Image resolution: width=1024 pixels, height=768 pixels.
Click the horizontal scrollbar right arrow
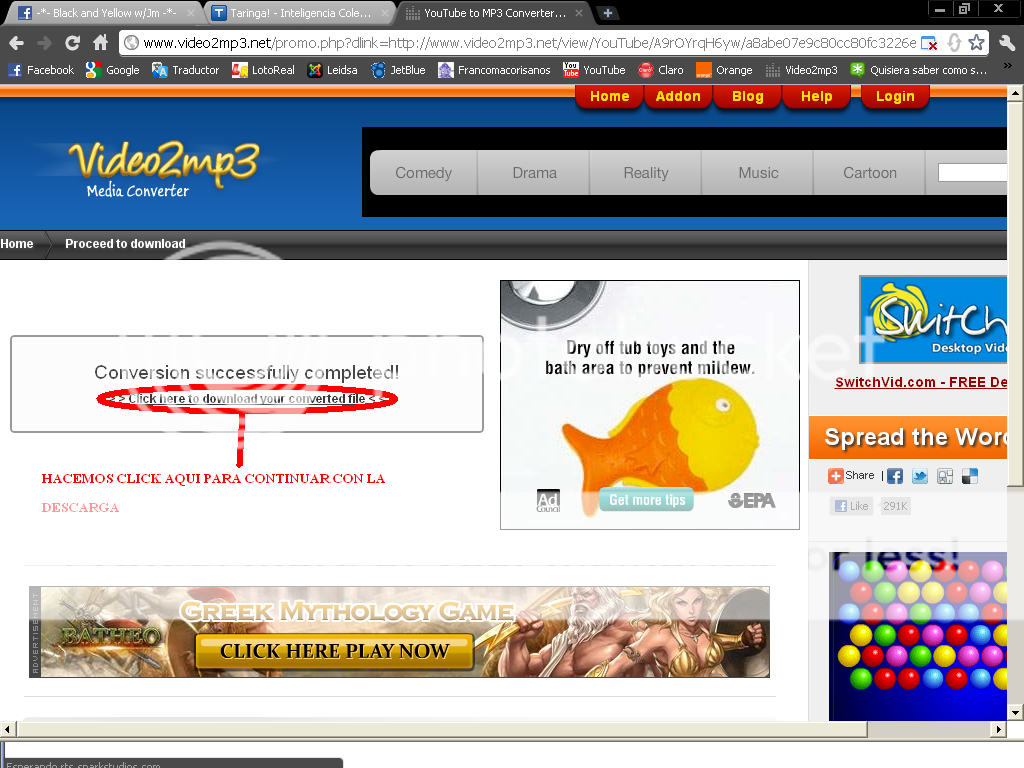[999, 729]
